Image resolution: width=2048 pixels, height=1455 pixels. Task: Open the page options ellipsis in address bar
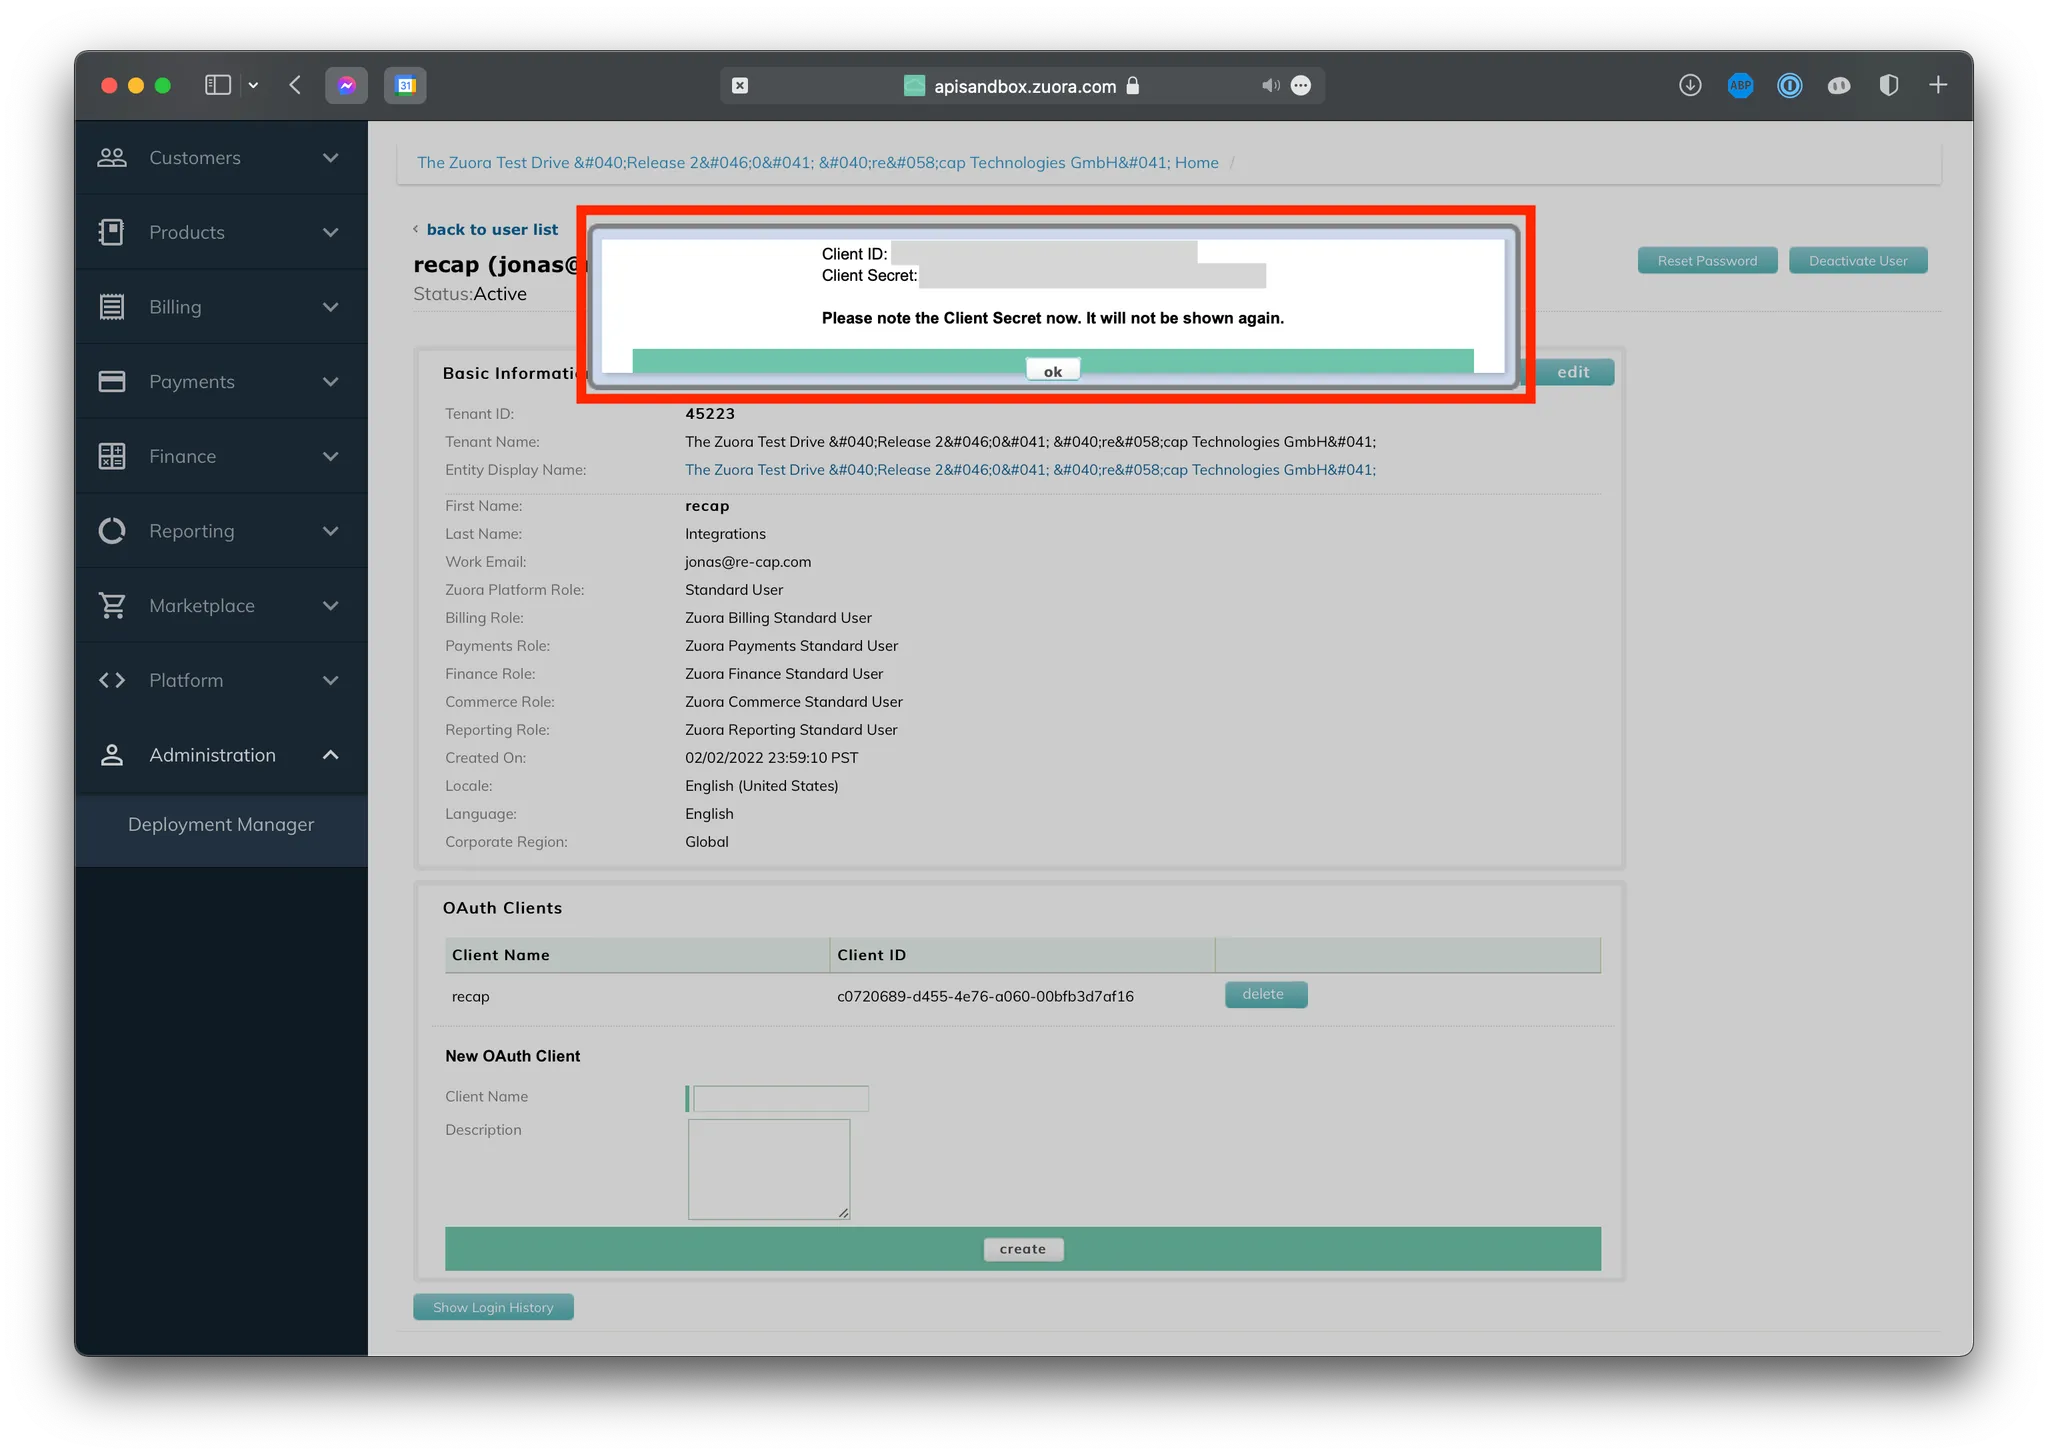point(1301,86)
